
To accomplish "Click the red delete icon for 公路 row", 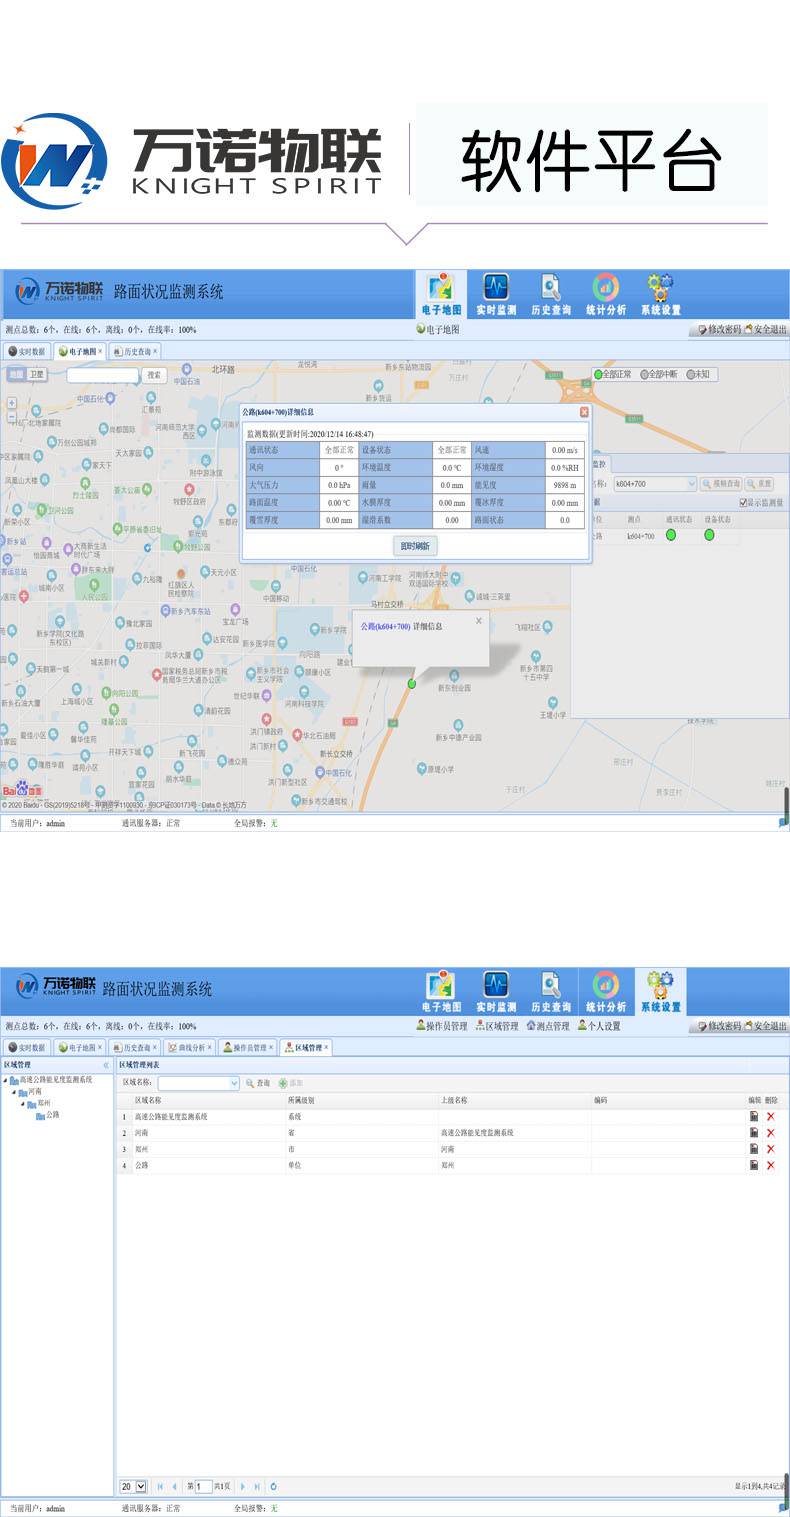I will tap(770, 1165).
